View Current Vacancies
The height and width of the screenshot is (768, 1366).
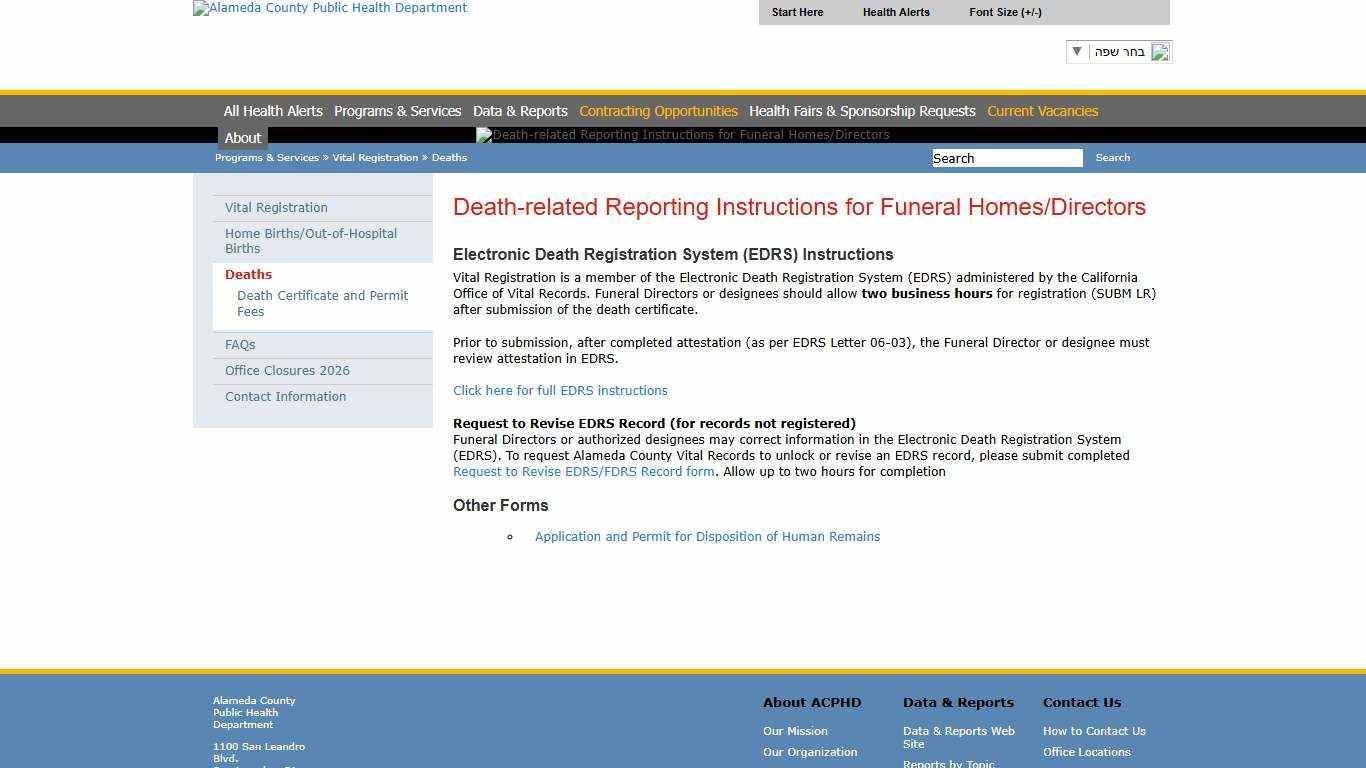(1042, 111)
